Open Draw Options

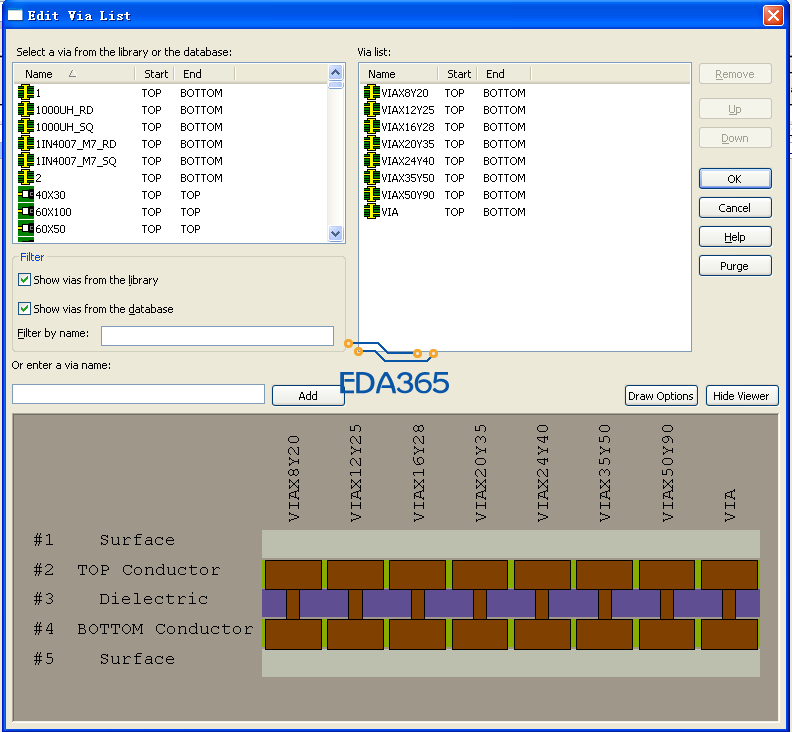pos(660,396)
